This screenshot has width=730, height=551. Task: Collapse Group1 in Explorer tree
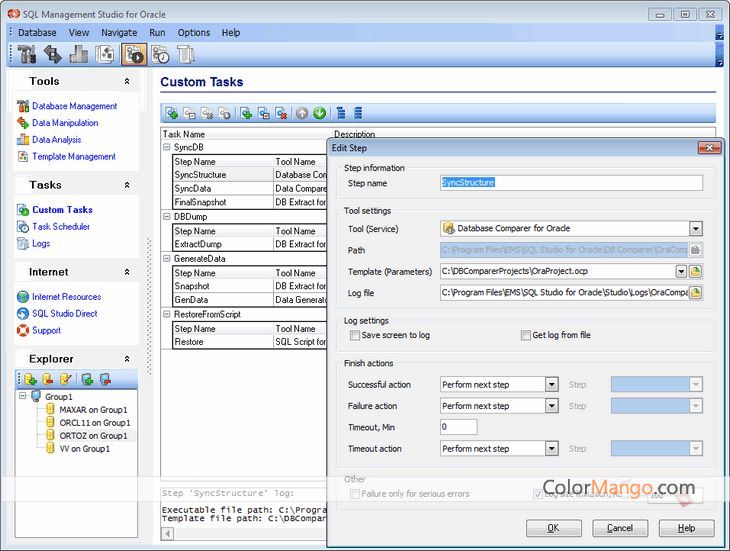(22, 396)
